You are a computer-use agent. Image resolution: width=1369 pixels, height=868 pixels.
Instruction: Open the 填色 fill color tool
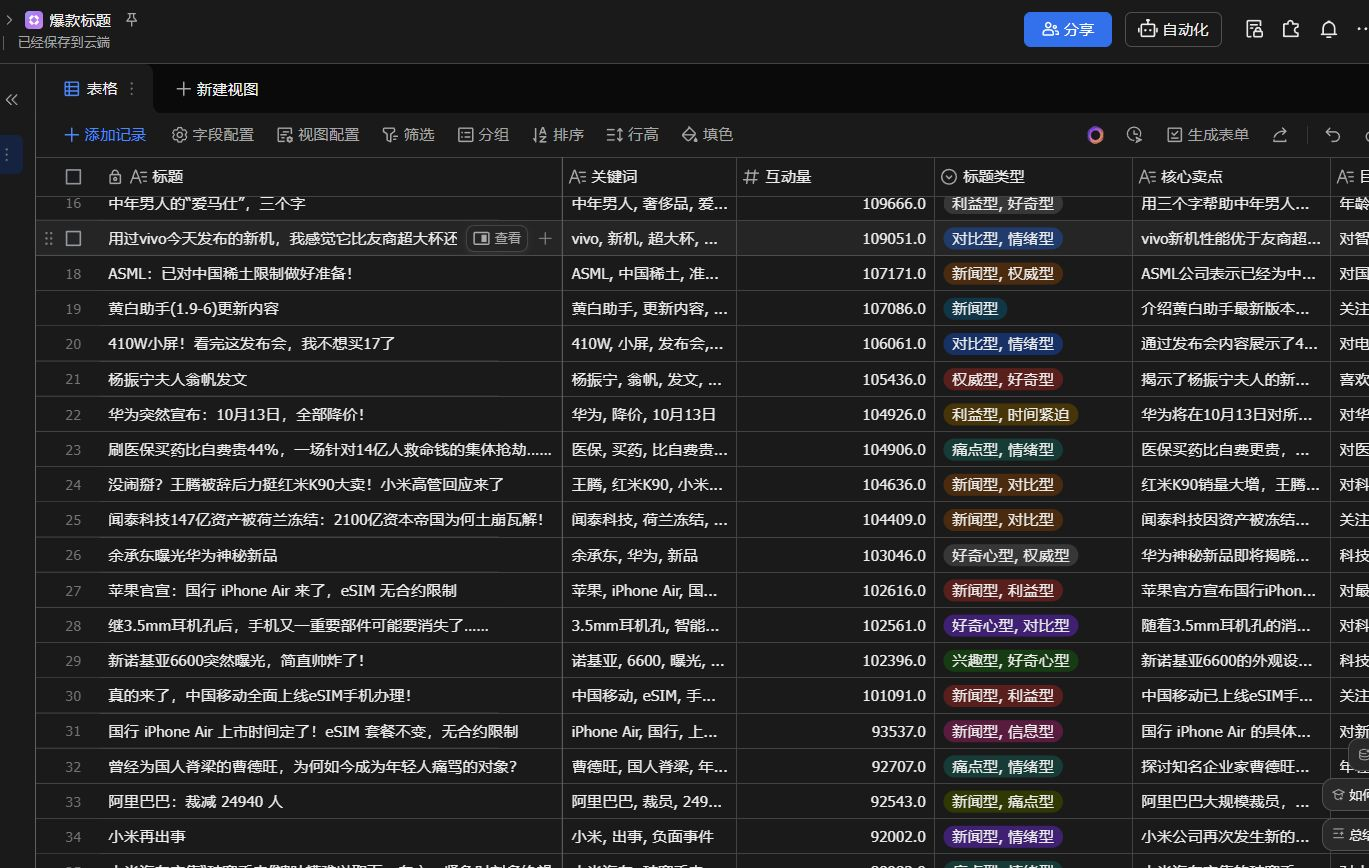coord(707,134)
